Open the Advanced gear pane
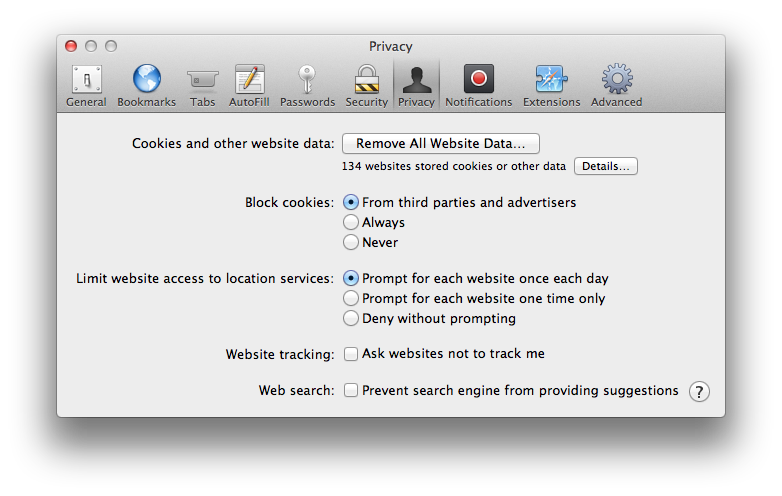Screen dimensions: 782x496 [x=617, y=86]
